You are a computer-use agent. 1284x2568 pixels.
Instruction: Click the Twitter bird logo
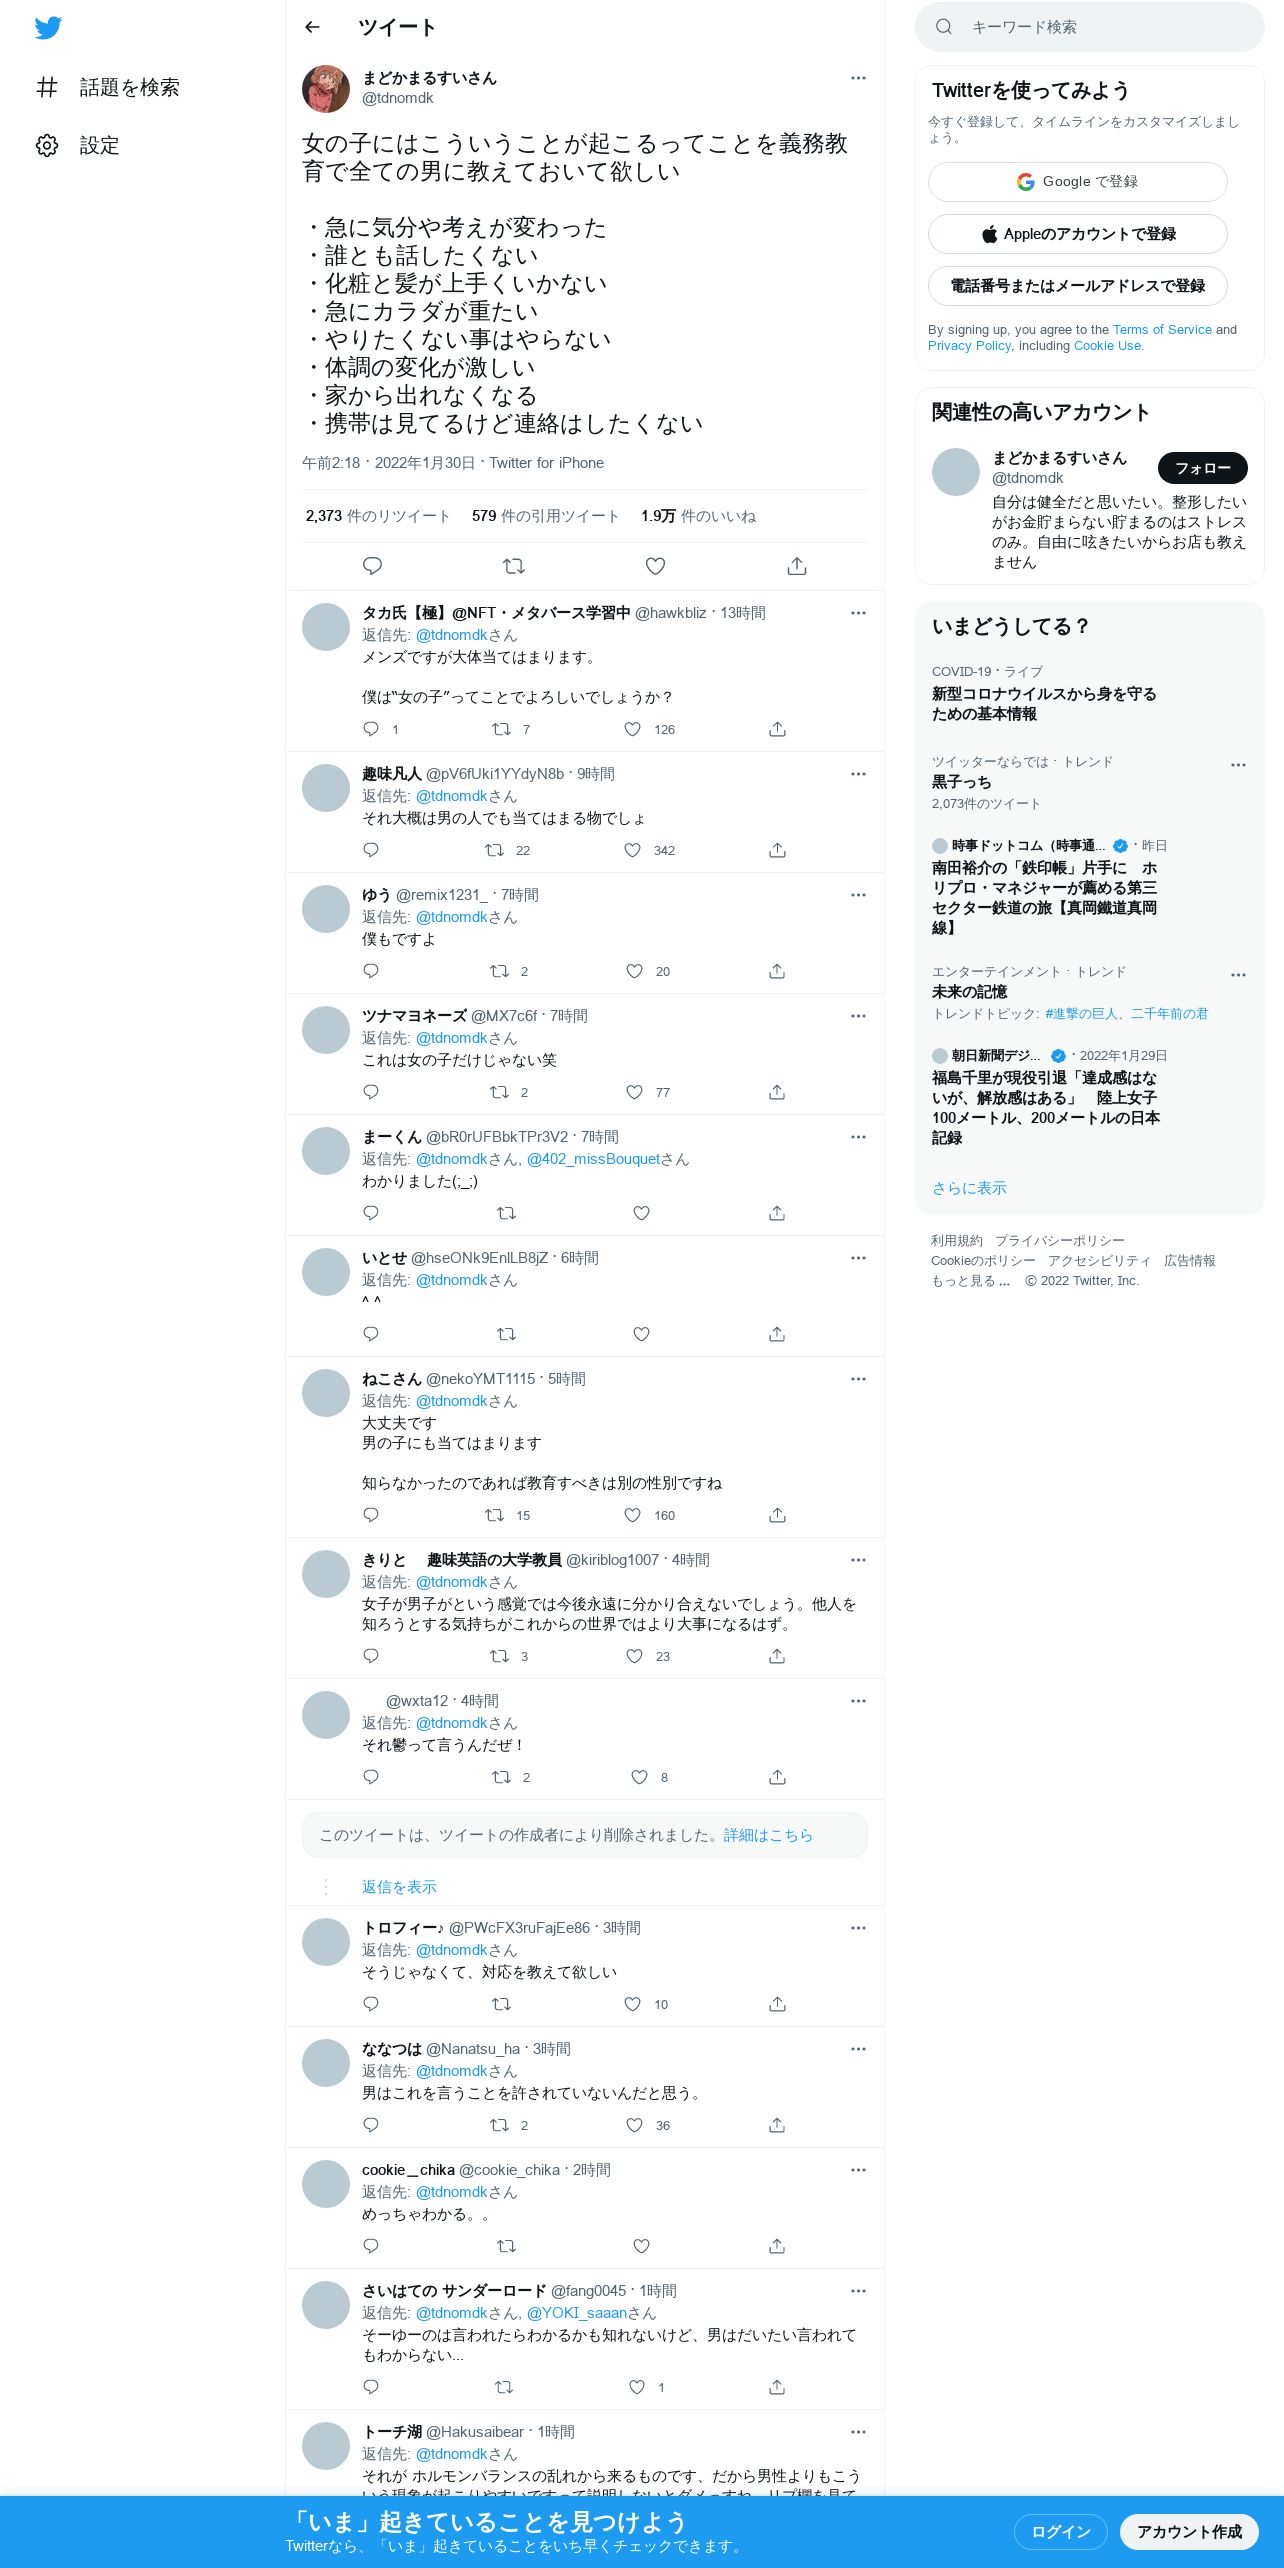click(x=48, y=27)
